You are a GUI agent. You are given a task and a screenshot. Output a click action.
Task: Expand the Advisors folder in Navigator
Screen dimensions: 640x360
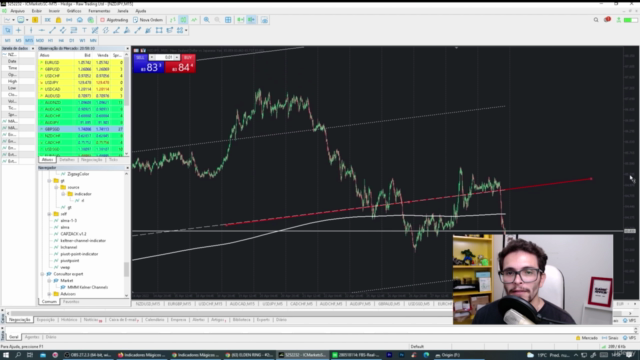click(49, 294)
